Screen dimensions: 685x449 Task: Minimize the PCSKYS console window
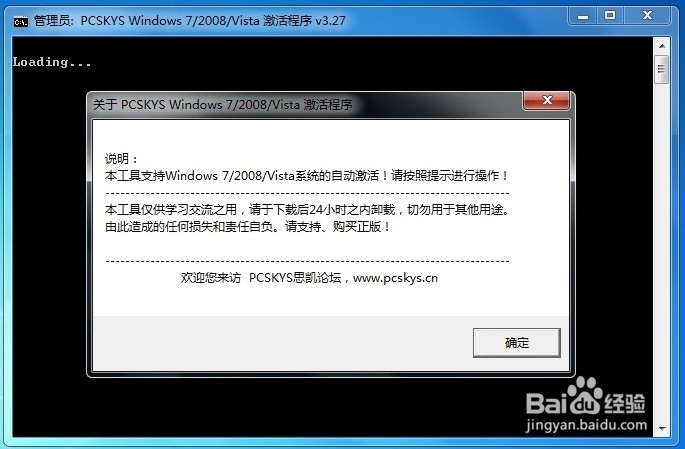point(583,16)
